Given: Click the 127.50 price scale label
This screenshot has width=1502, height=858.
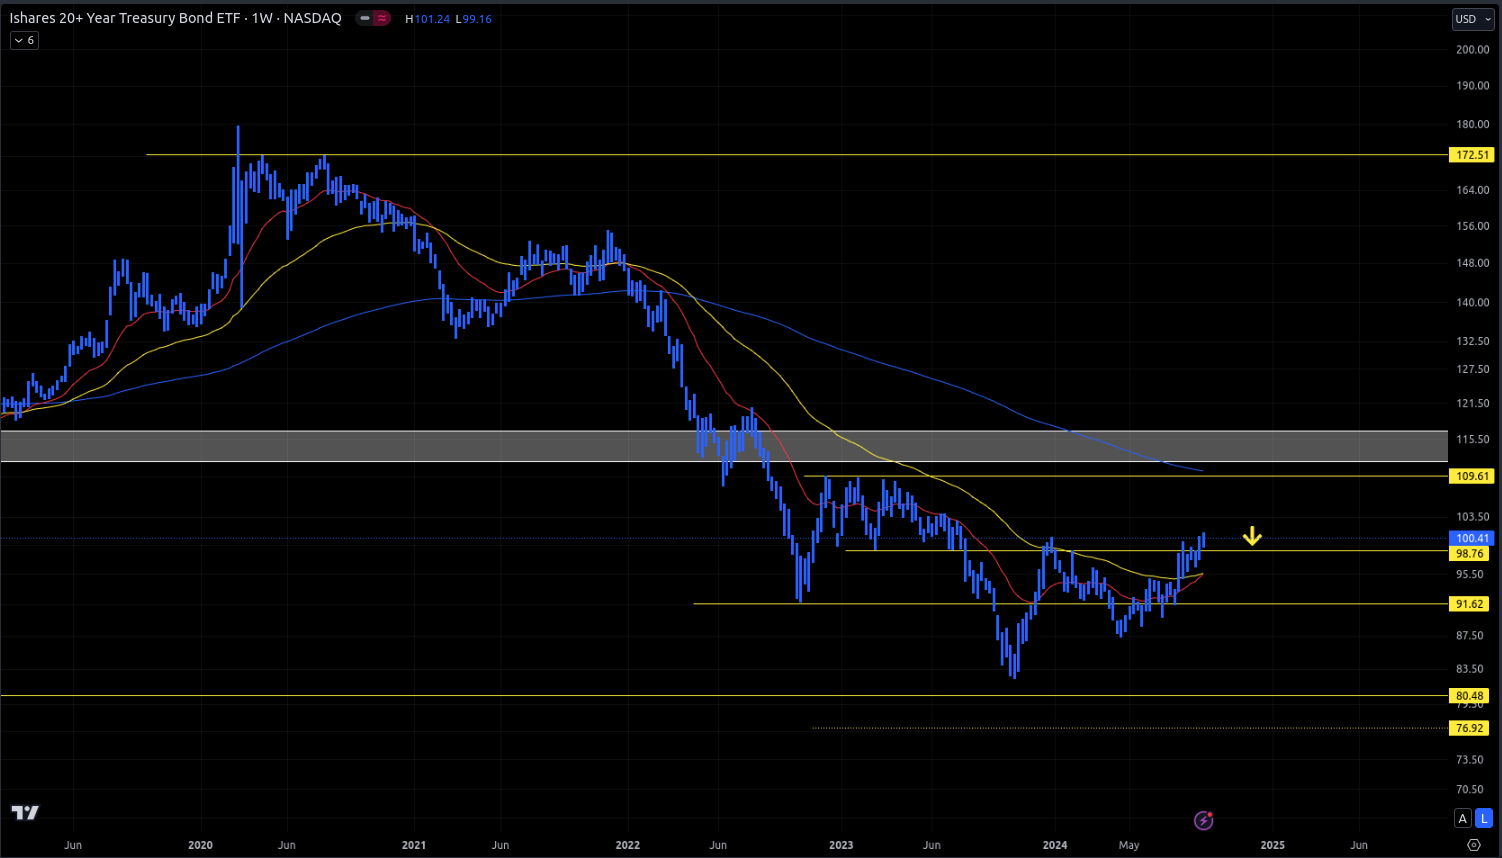Looking at the screenshot, I should click(x=1473, y=368).
